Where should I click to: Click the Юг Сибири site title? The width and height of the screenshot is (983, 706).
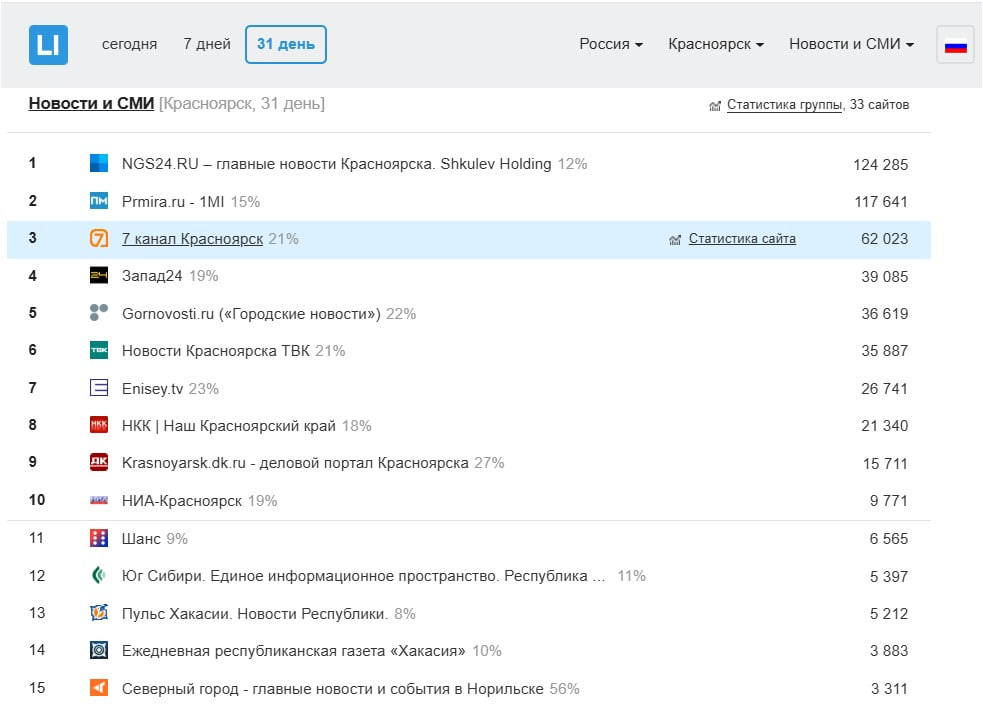(x=364, y=576)
